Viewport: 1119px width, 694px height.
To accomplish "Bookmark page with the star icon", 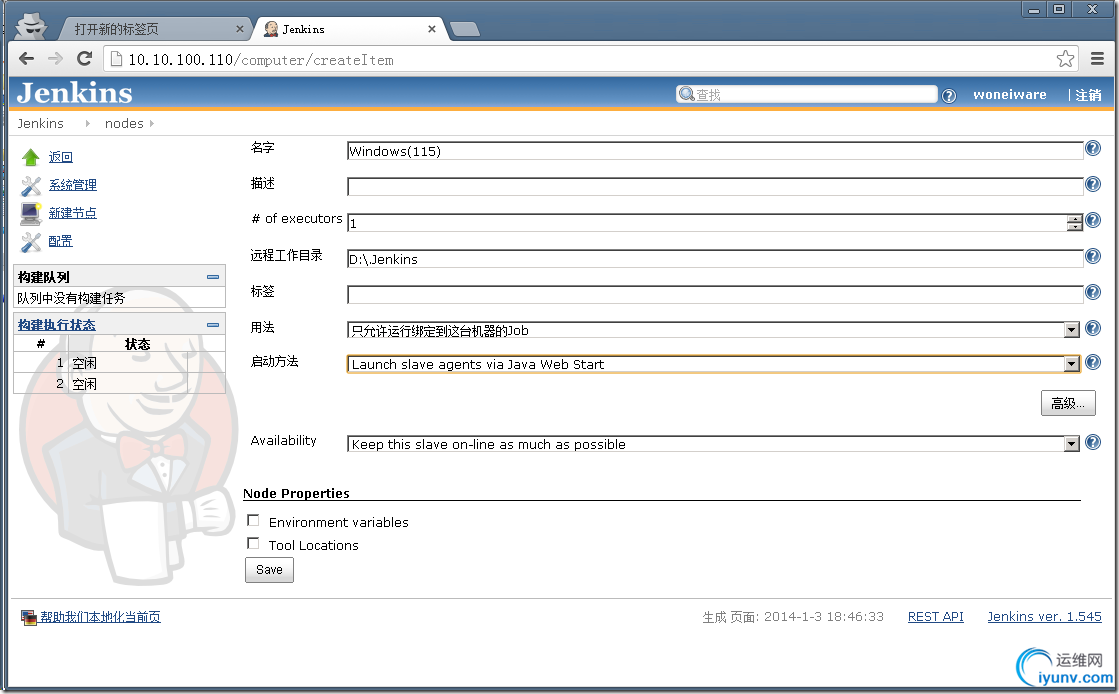I will click(1065, 59).
